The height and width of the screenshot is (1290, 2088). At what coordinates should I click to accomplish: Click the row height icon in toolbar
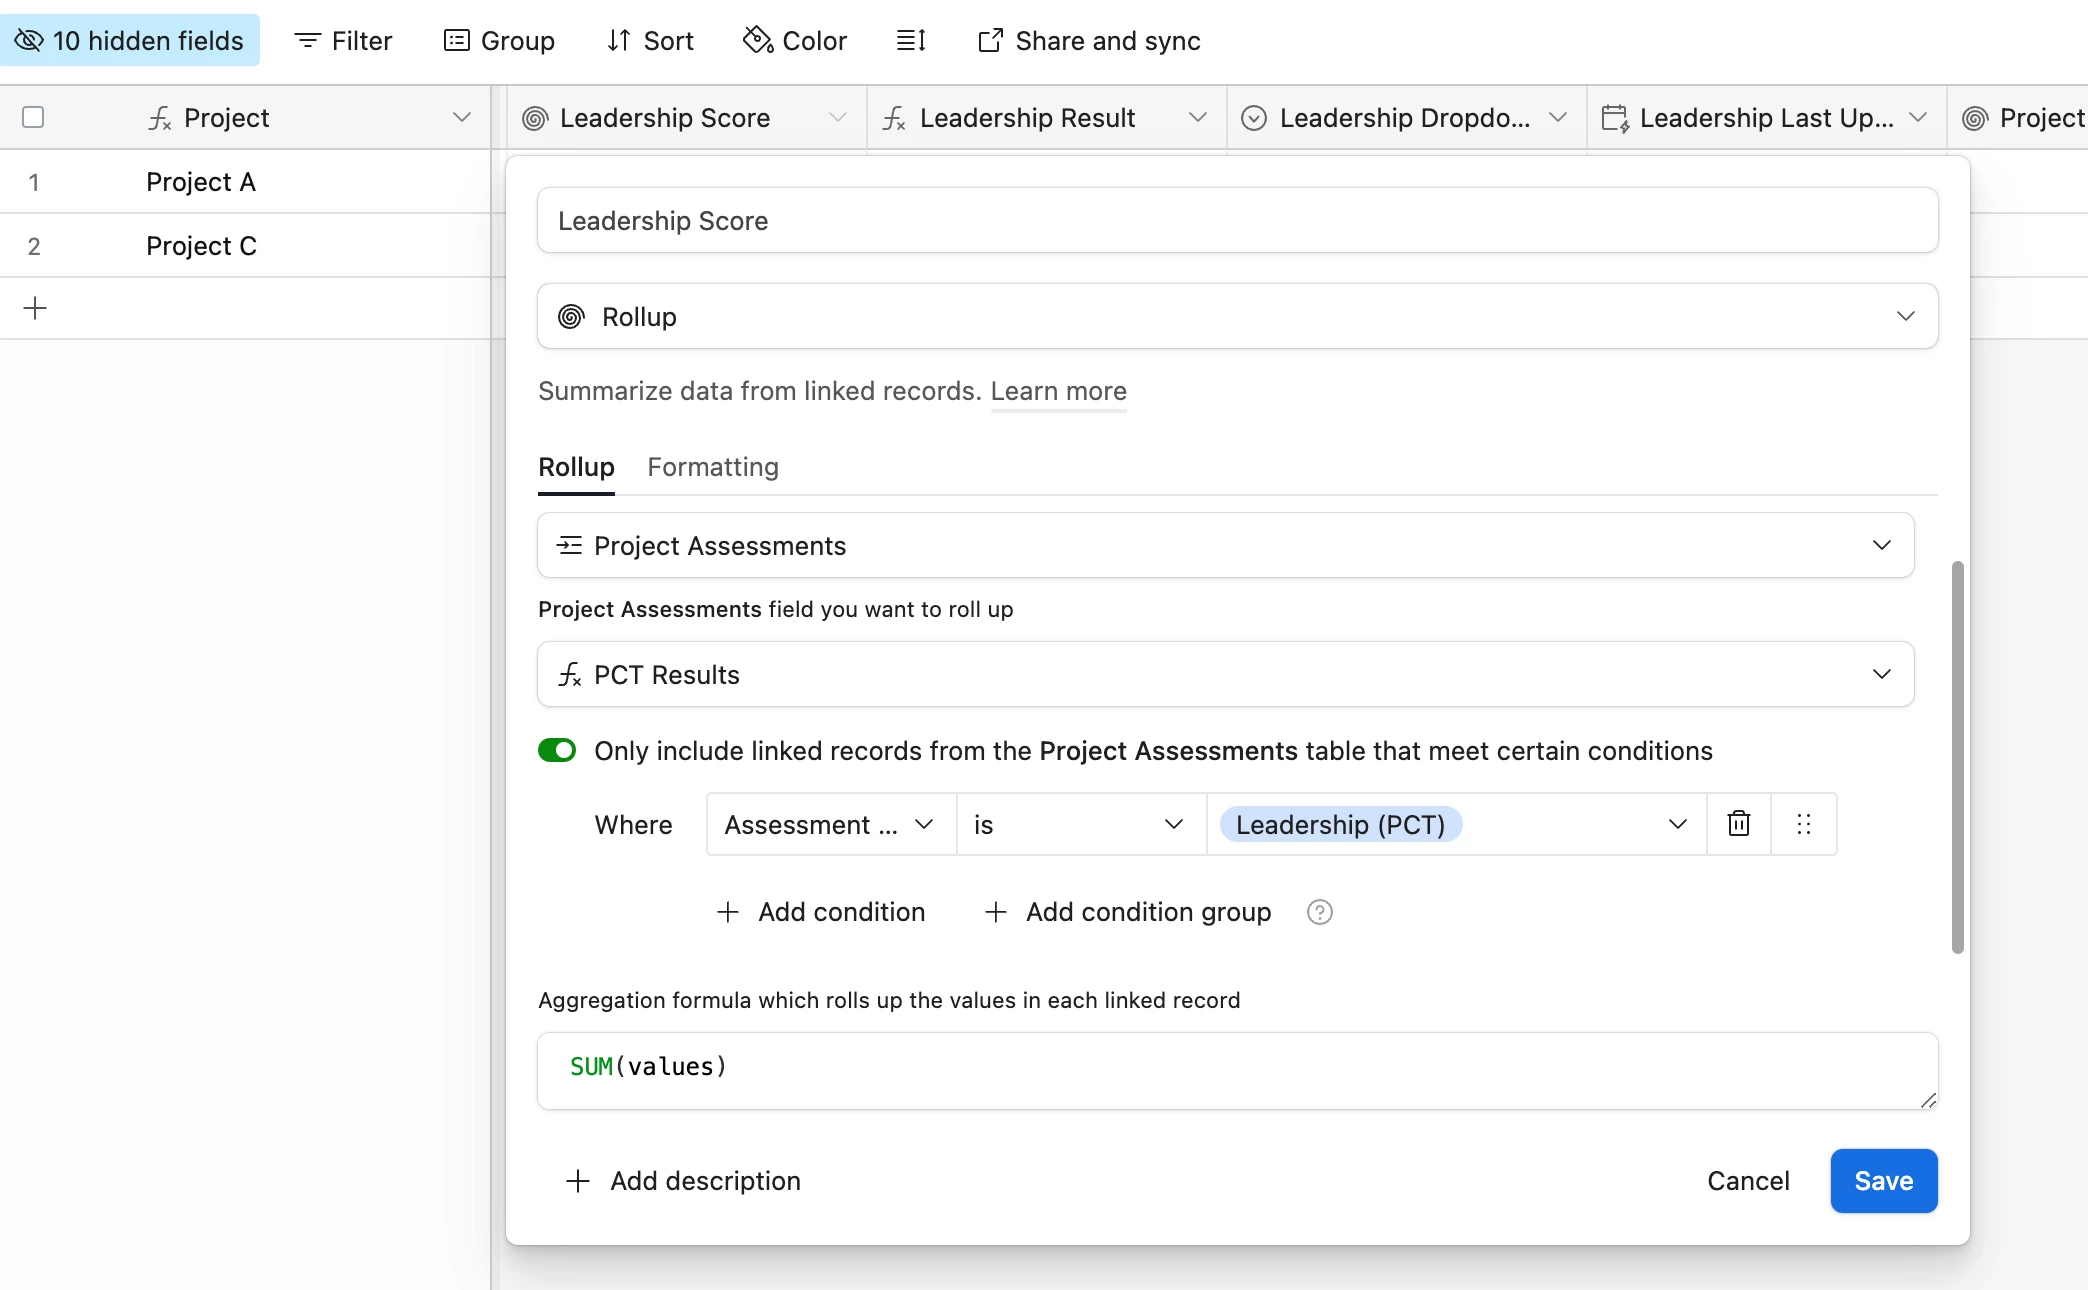click(x=911, y=41)
